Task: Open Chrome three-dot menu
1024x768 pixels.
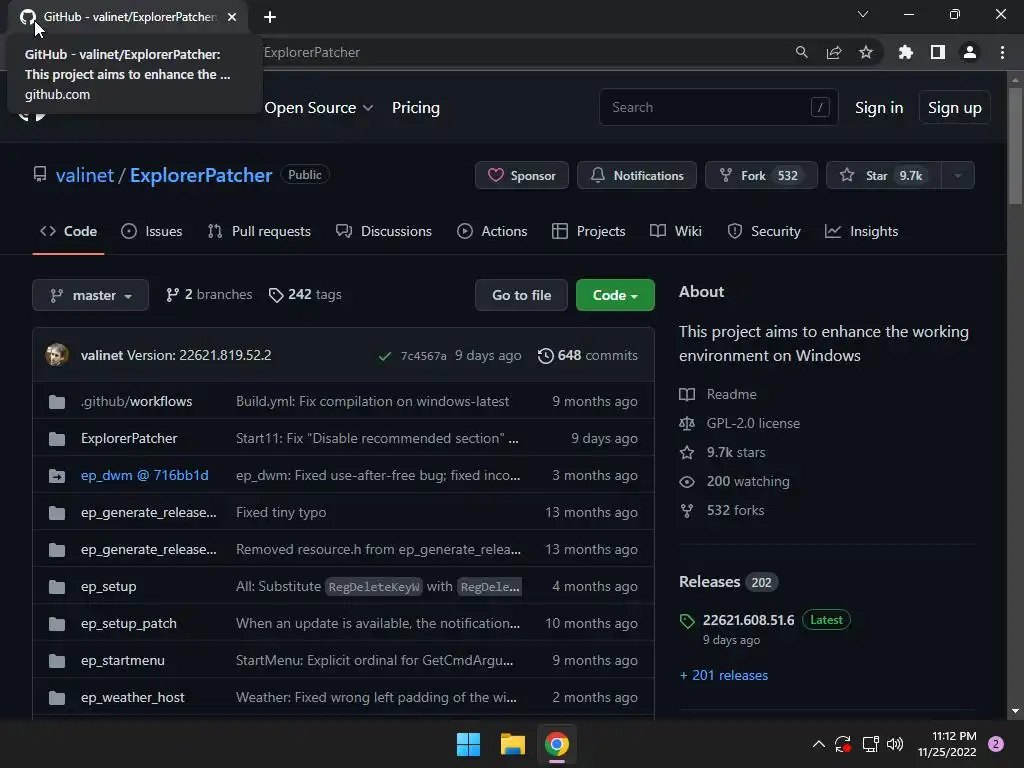Action: (x=1002, y=52)
